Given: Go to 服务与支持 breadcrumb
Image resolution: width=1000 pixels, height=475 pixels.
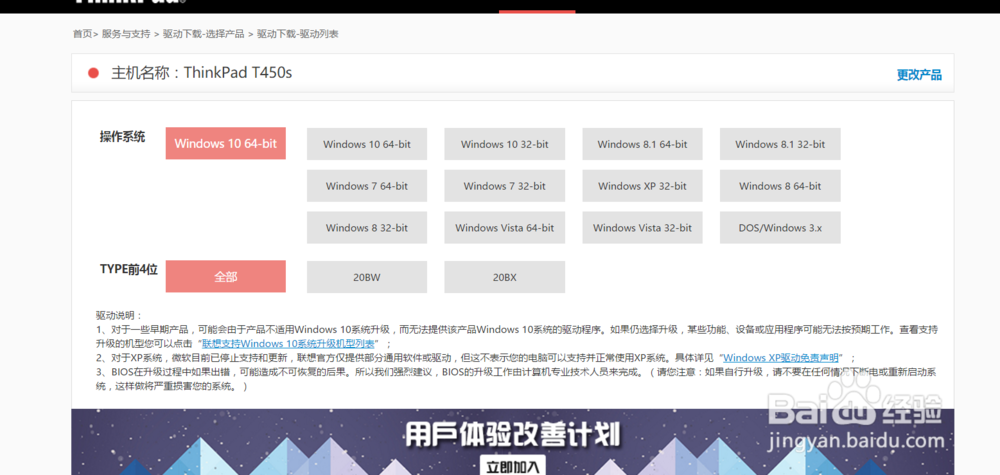Looking at the screenshot, I should 126,34.
